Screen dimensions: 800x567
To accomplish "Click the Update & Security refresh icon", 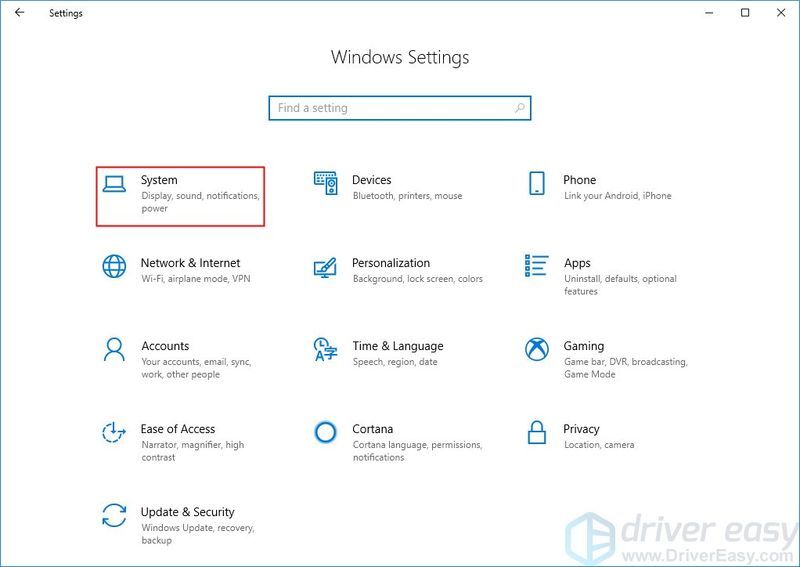I will (x=114, y=515).
